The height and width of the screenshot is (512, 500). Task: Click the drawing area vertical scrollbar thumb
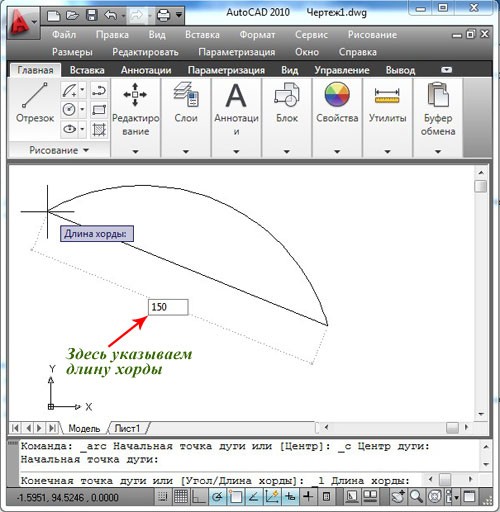pos(481,186)
